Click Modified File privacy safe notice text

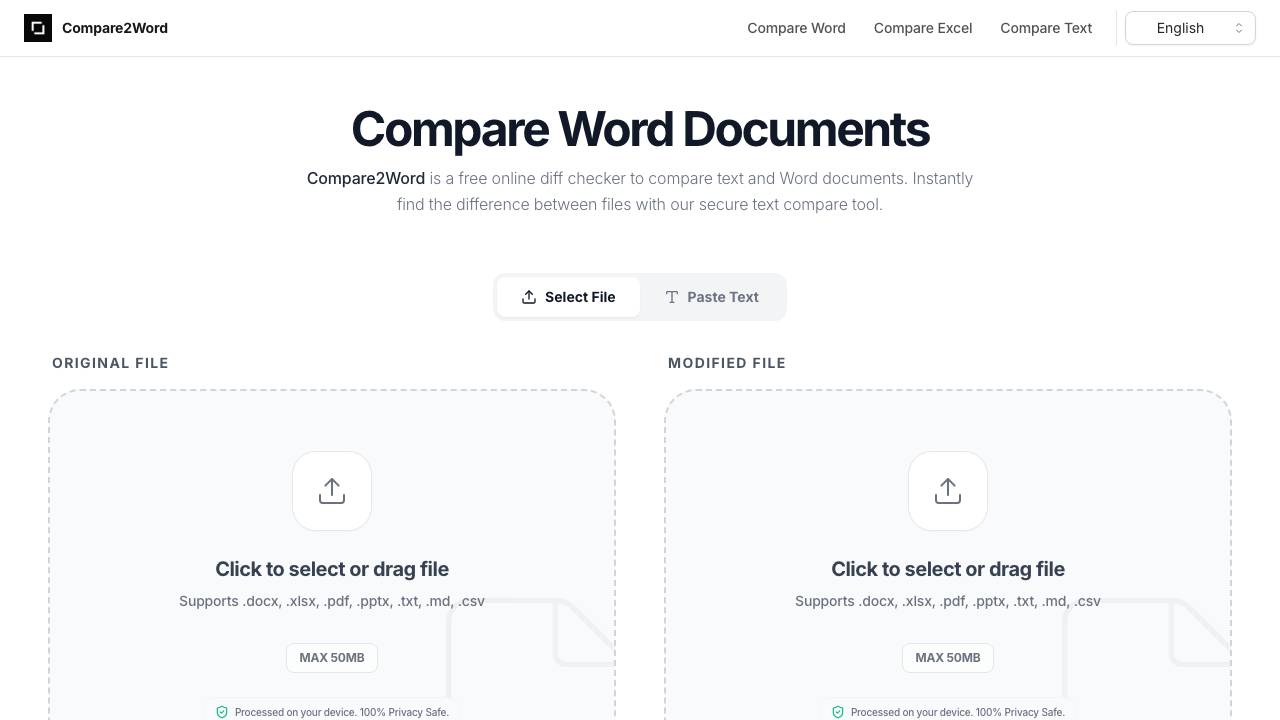tap(958, 712)
